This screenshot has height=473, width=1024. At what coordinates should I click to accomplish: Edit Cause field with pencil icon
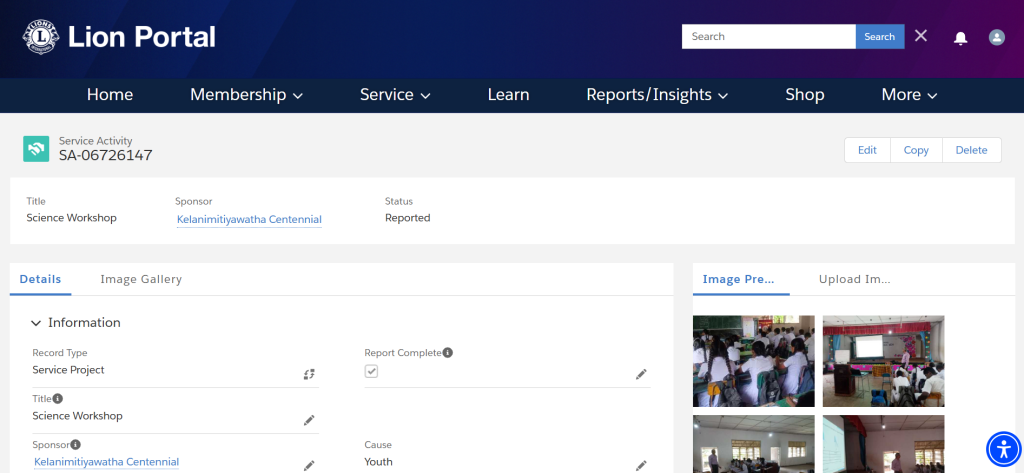(641, 466)
